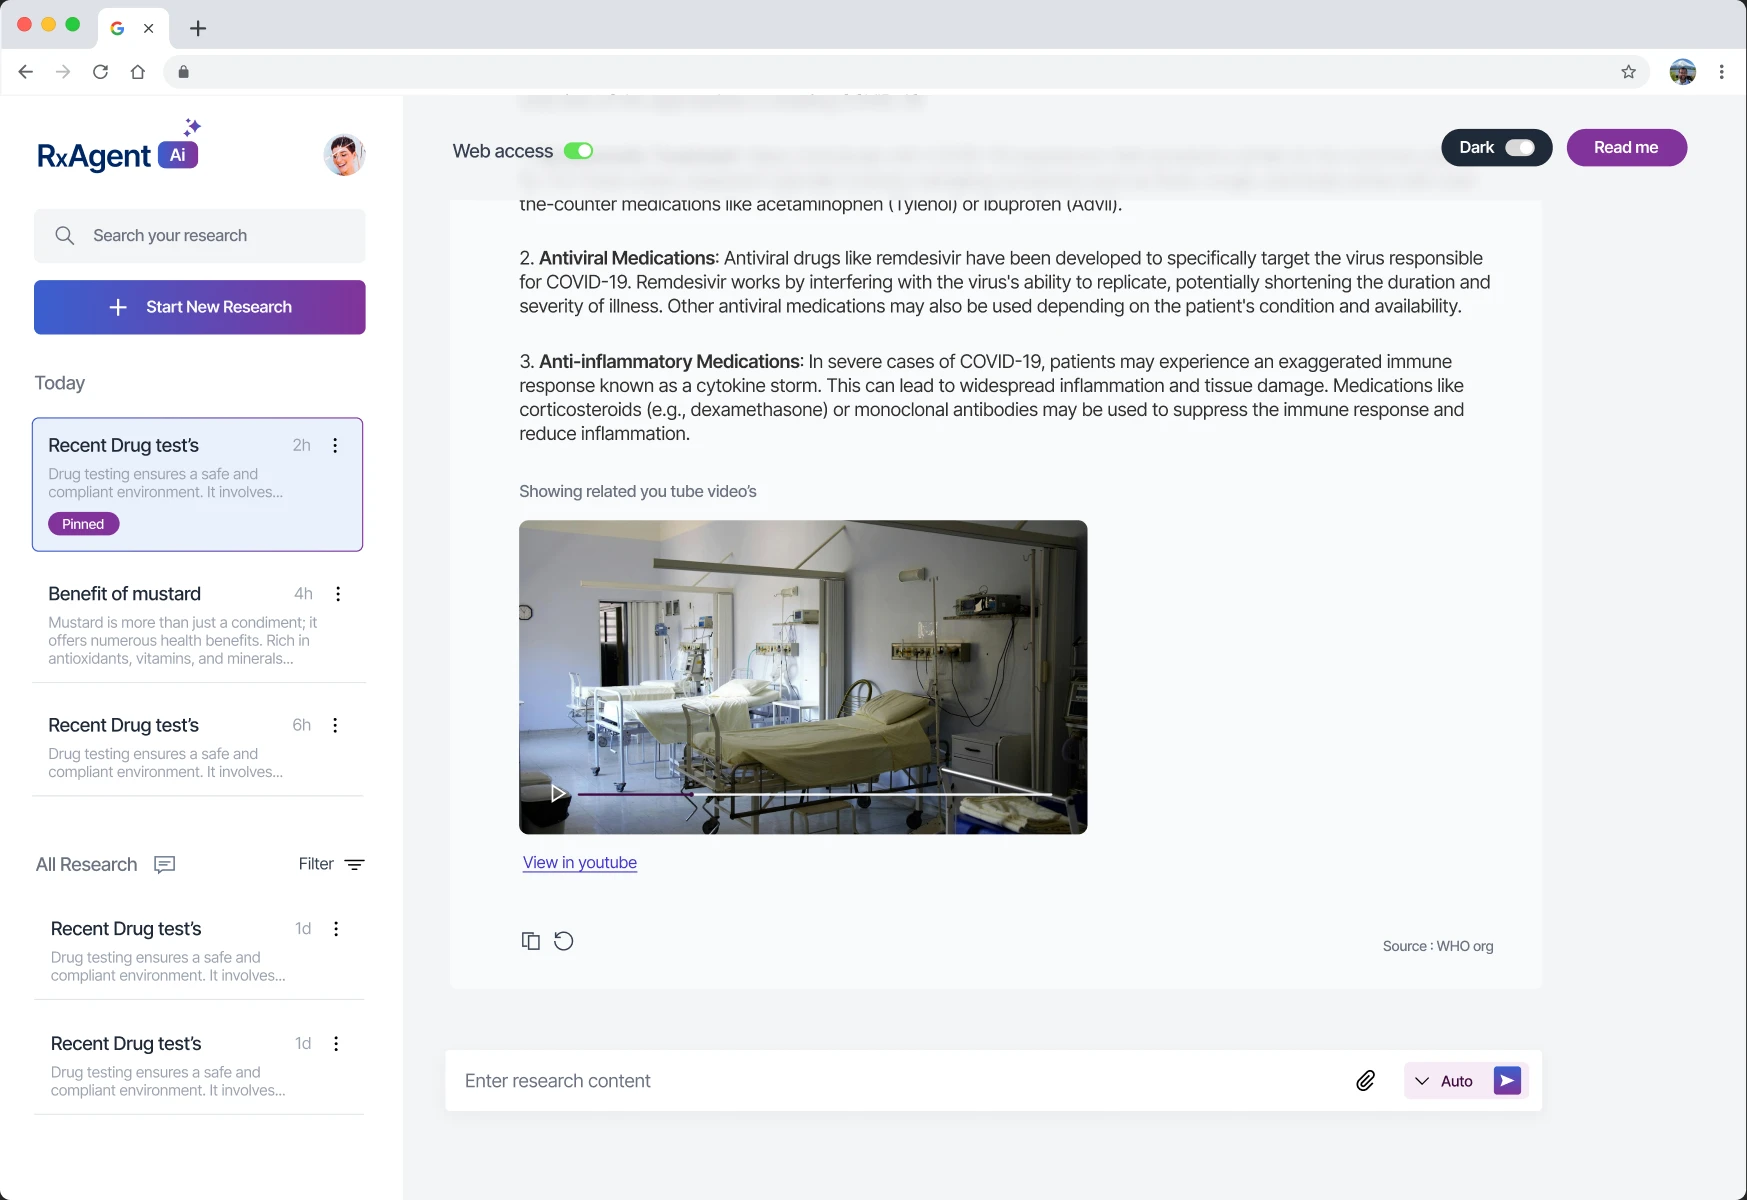The width and height of the screenshot is (1747, 1200).
Task: Open the View in youtube link
Action: [579, 862]
